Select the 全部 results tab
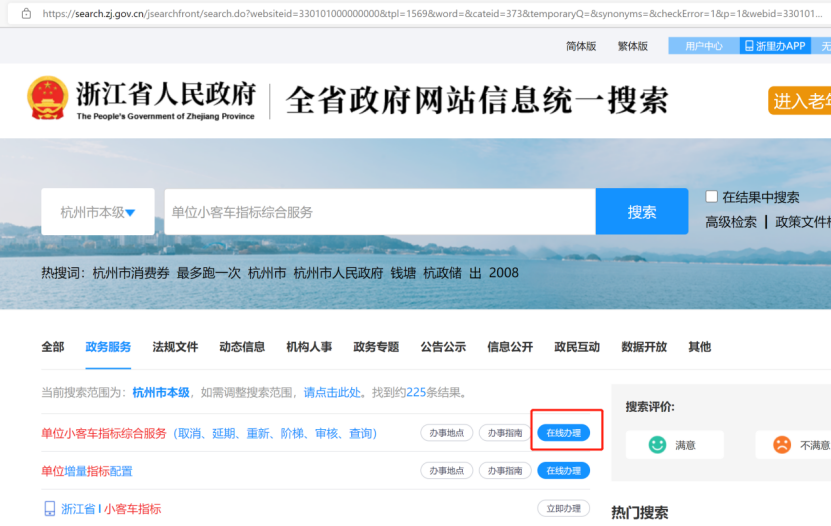The height and width of the screenshot is (526, 831). point(52,347)
